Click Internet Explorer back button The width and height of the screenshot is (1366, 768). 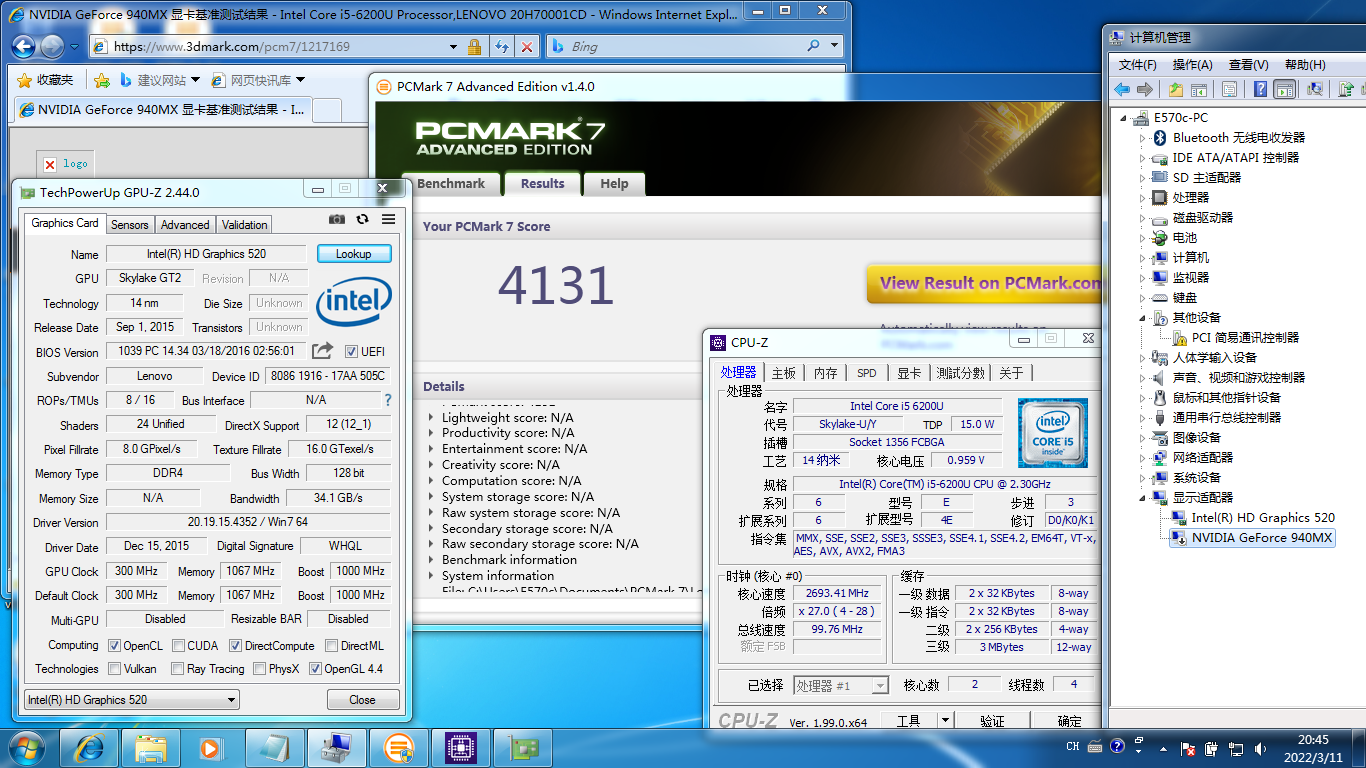point(24,46)
